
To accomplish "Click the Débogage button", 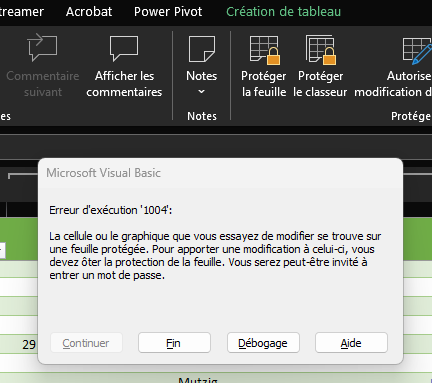I will click(263, 343).
